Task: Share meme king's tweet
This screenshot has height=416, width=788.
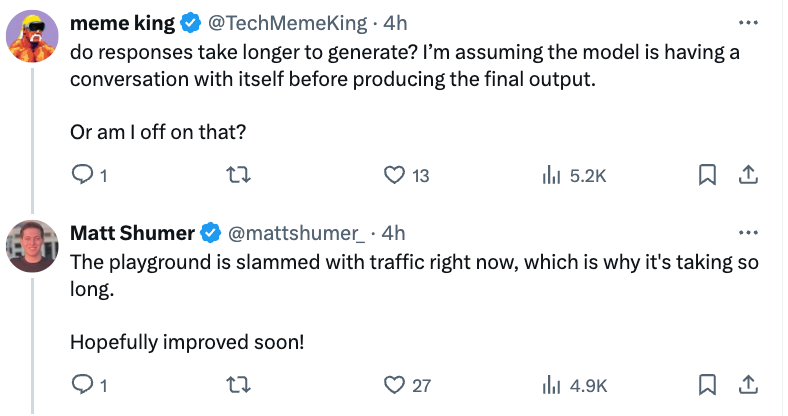Action: tap(746, 175)
